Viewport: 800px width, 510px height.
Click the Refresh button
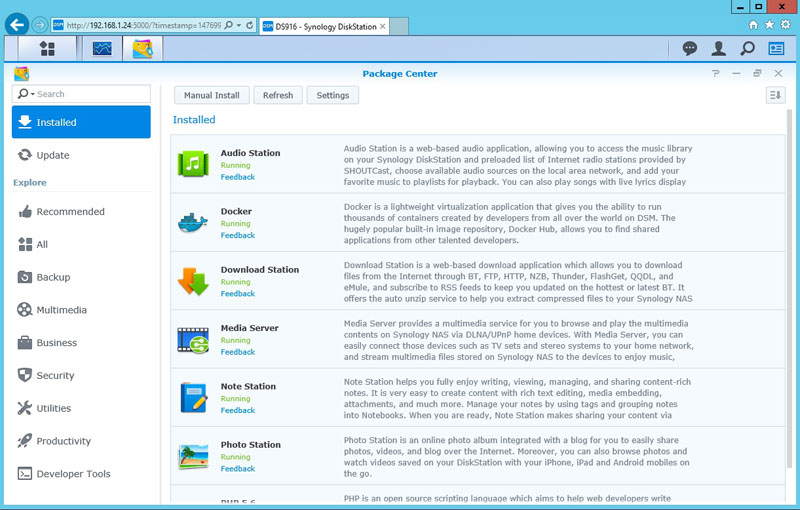coord(278,95)
